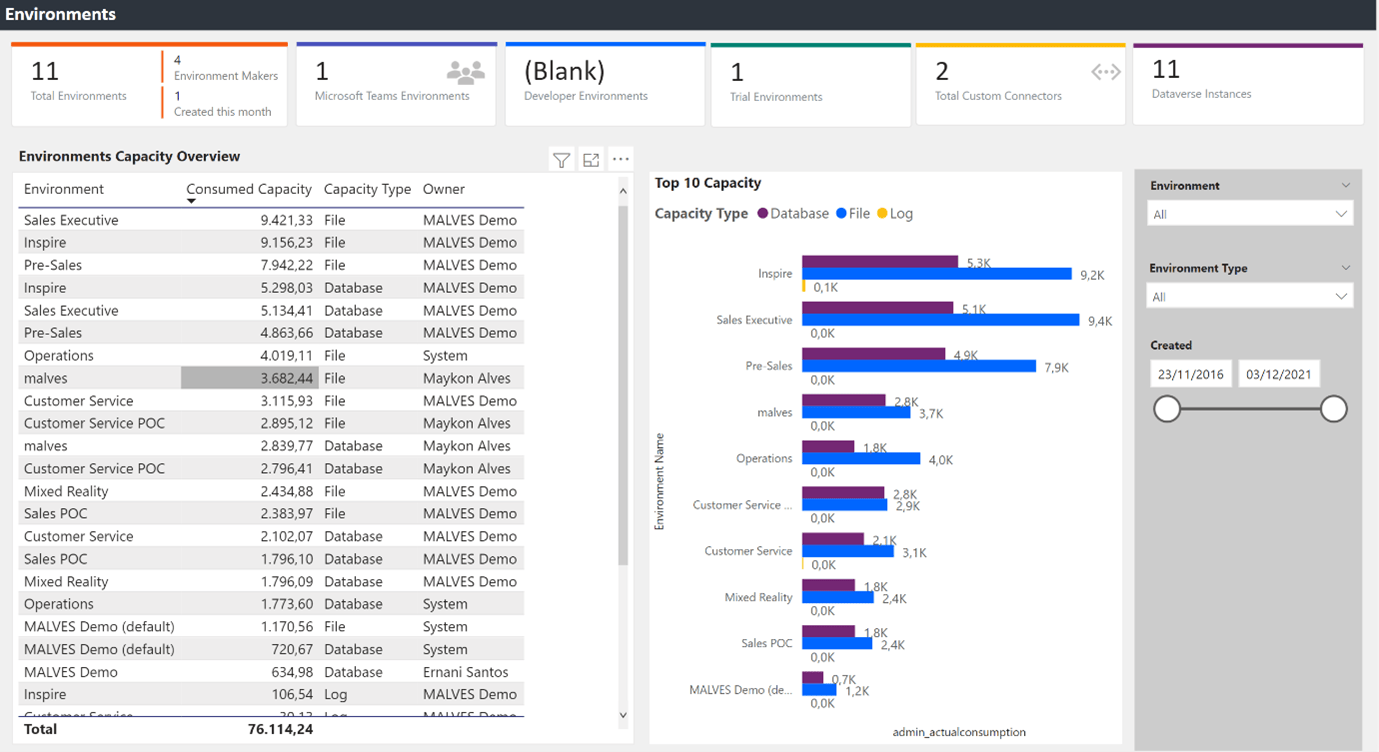Click the Consumed Capacity sort arrow
The image size is (1379, 752).
pos(191,201)
